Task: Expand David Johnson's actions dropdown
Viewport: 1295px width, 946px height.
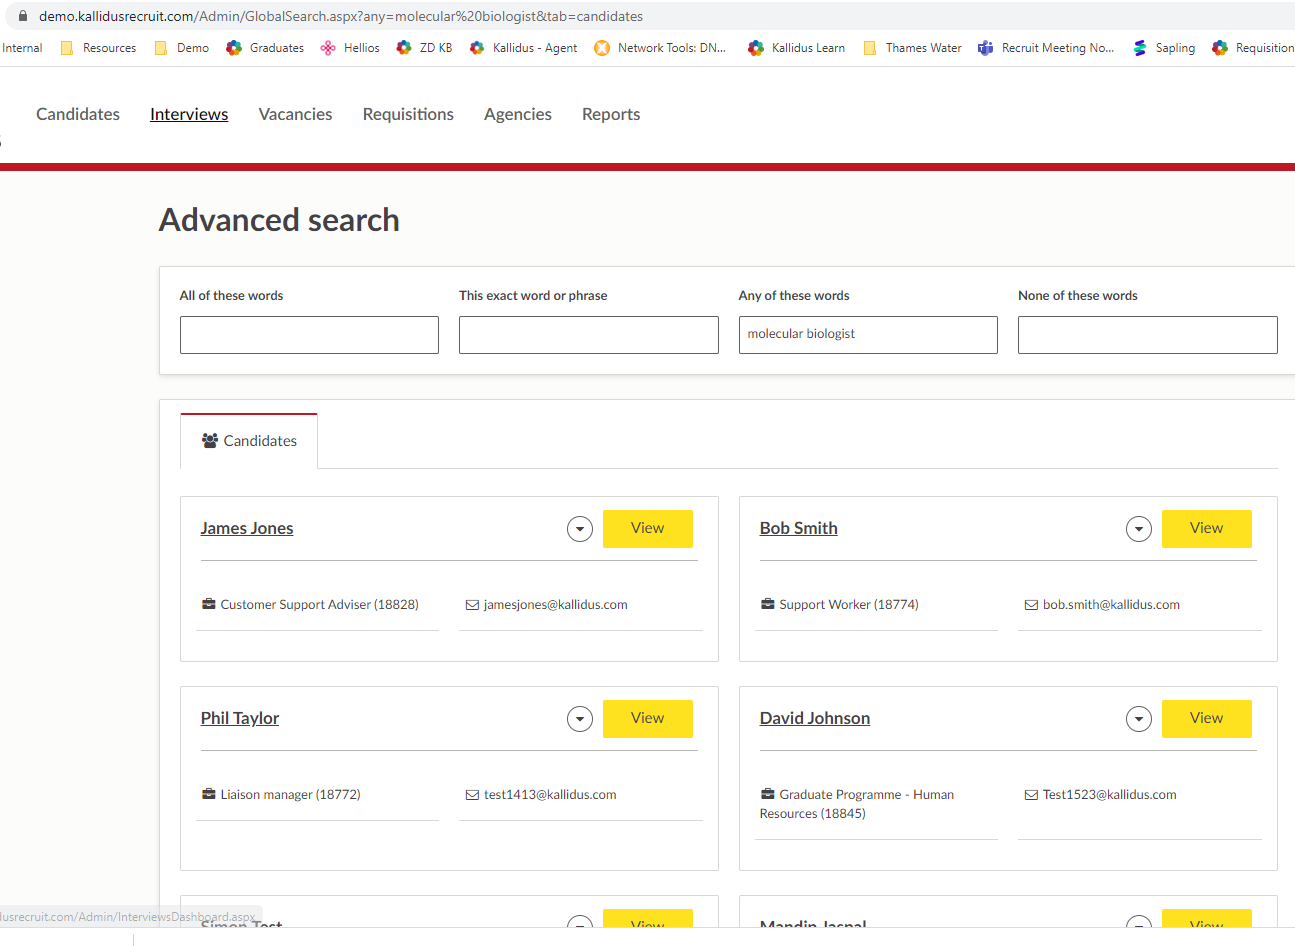Action: pyautogui.click(x=1139, y=719)
